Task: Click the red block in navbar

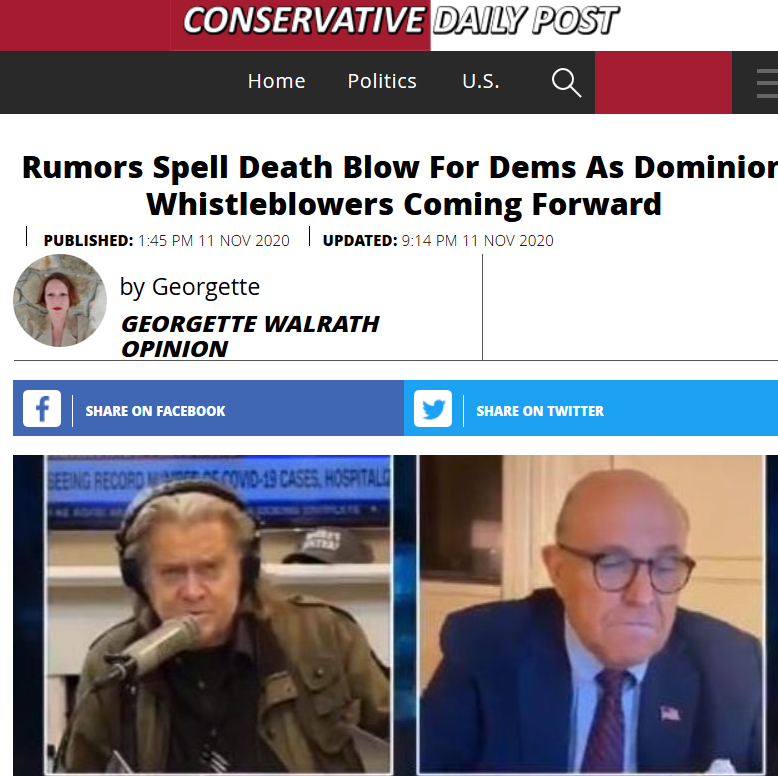Action: click(663, 82)
